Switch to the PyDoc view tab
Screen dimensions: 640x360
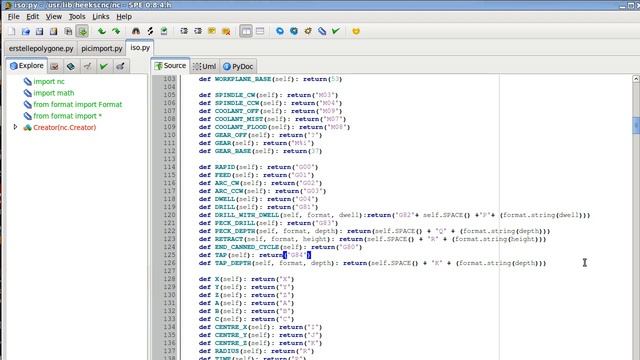tap(238, 67)
